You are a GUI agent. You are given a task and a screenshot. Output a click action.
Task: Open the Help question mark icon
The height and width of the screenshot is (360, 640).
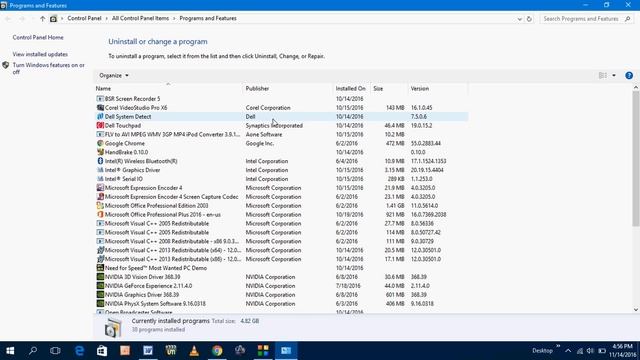pyautogui.click(x=629, y=76)
